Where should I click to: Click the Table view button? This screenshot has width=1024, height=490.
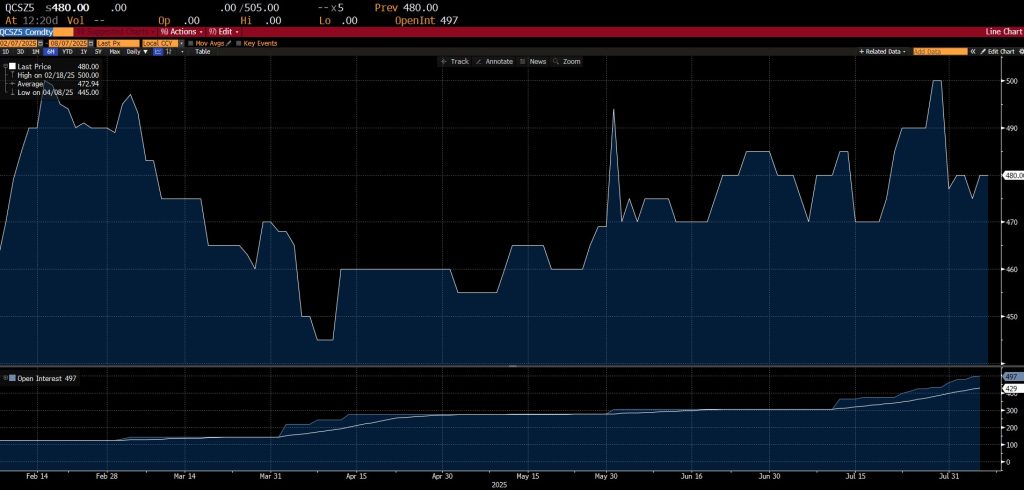(202, 51)
